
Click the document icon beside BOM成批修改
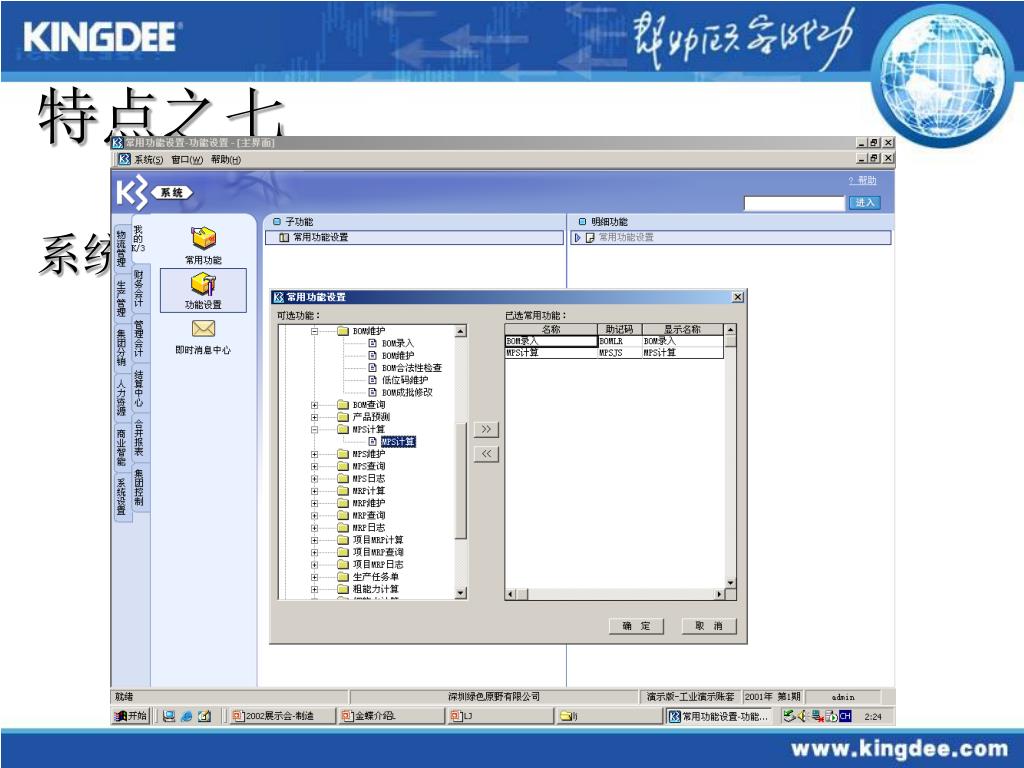point(372,392)
